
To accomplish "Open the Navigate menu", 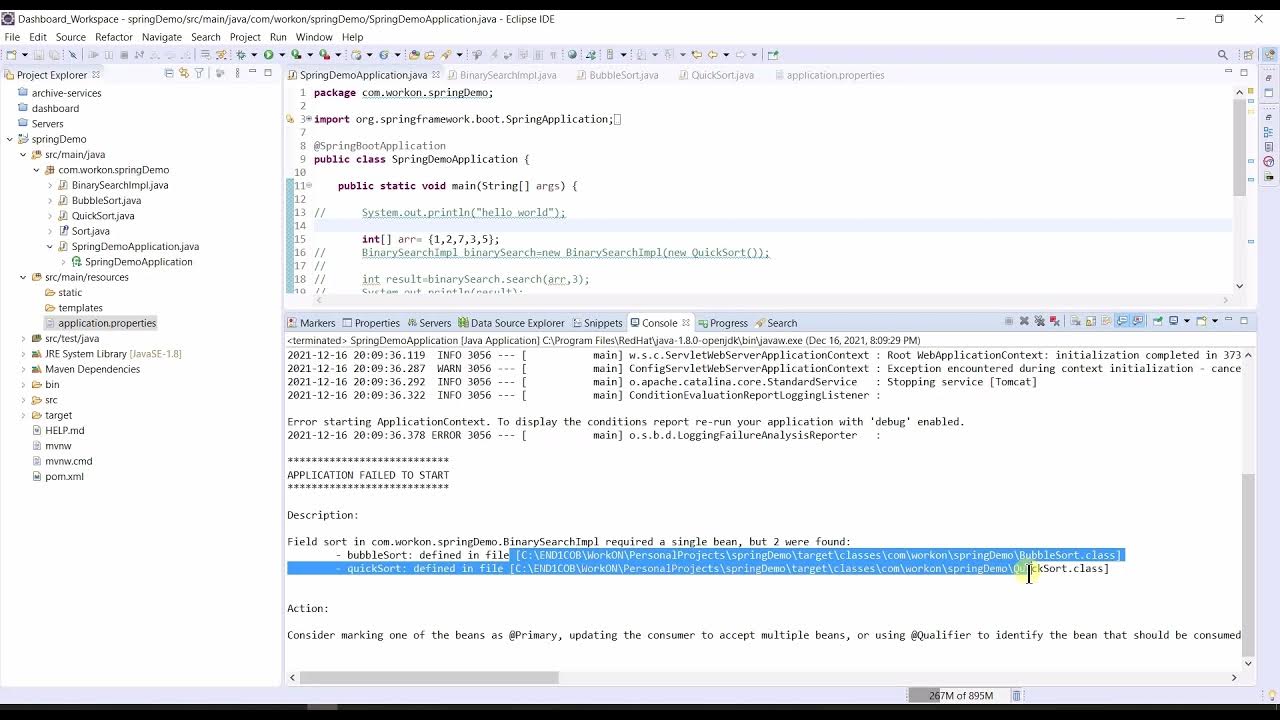I will tap(162, 37).
